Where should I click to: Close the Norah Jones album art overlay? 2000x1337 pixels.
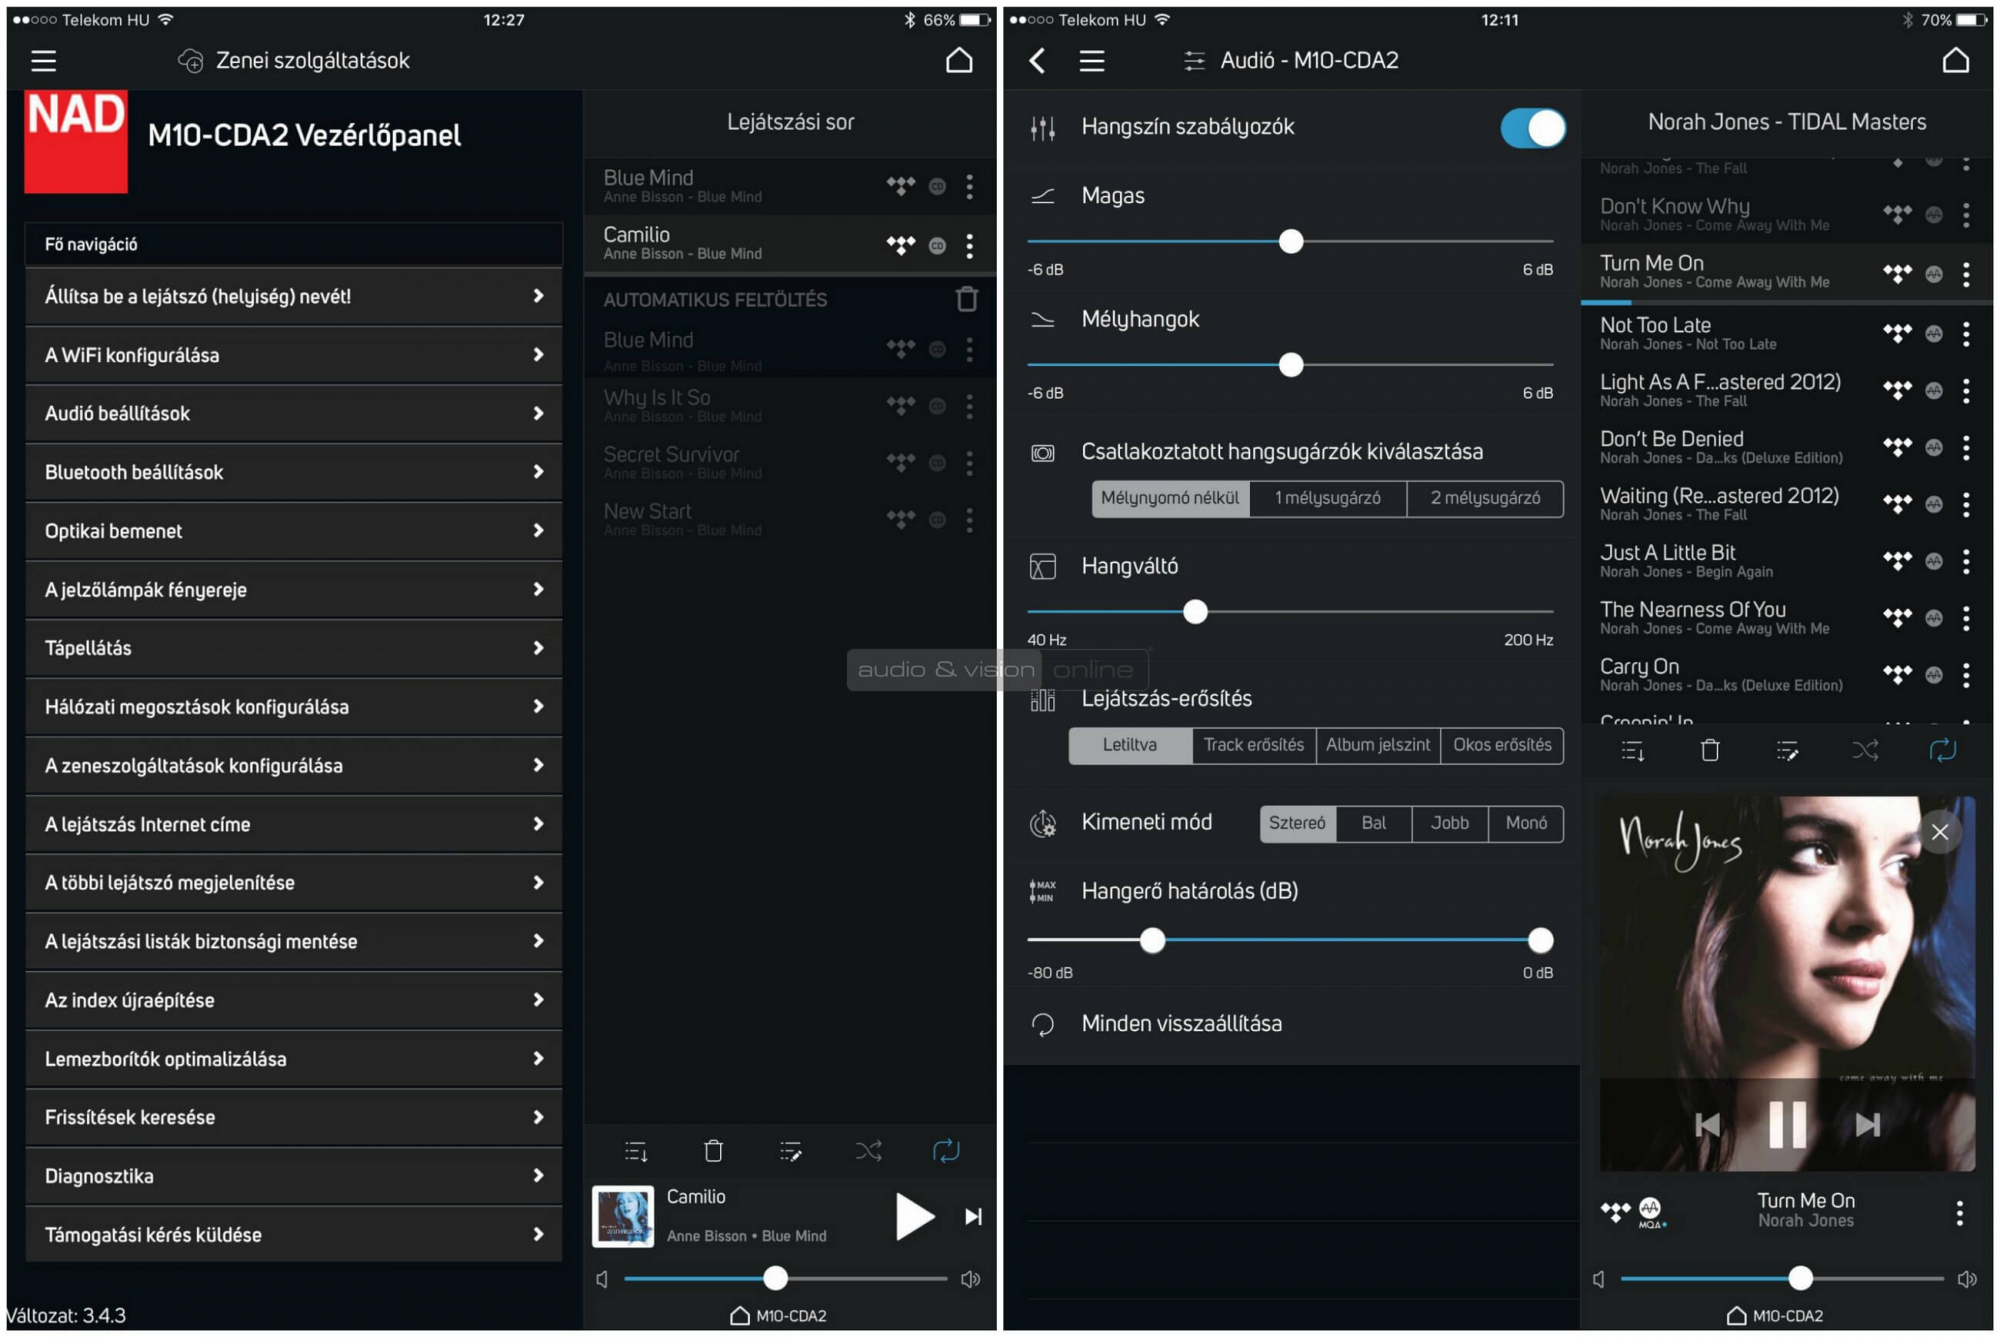(1939, 831)
